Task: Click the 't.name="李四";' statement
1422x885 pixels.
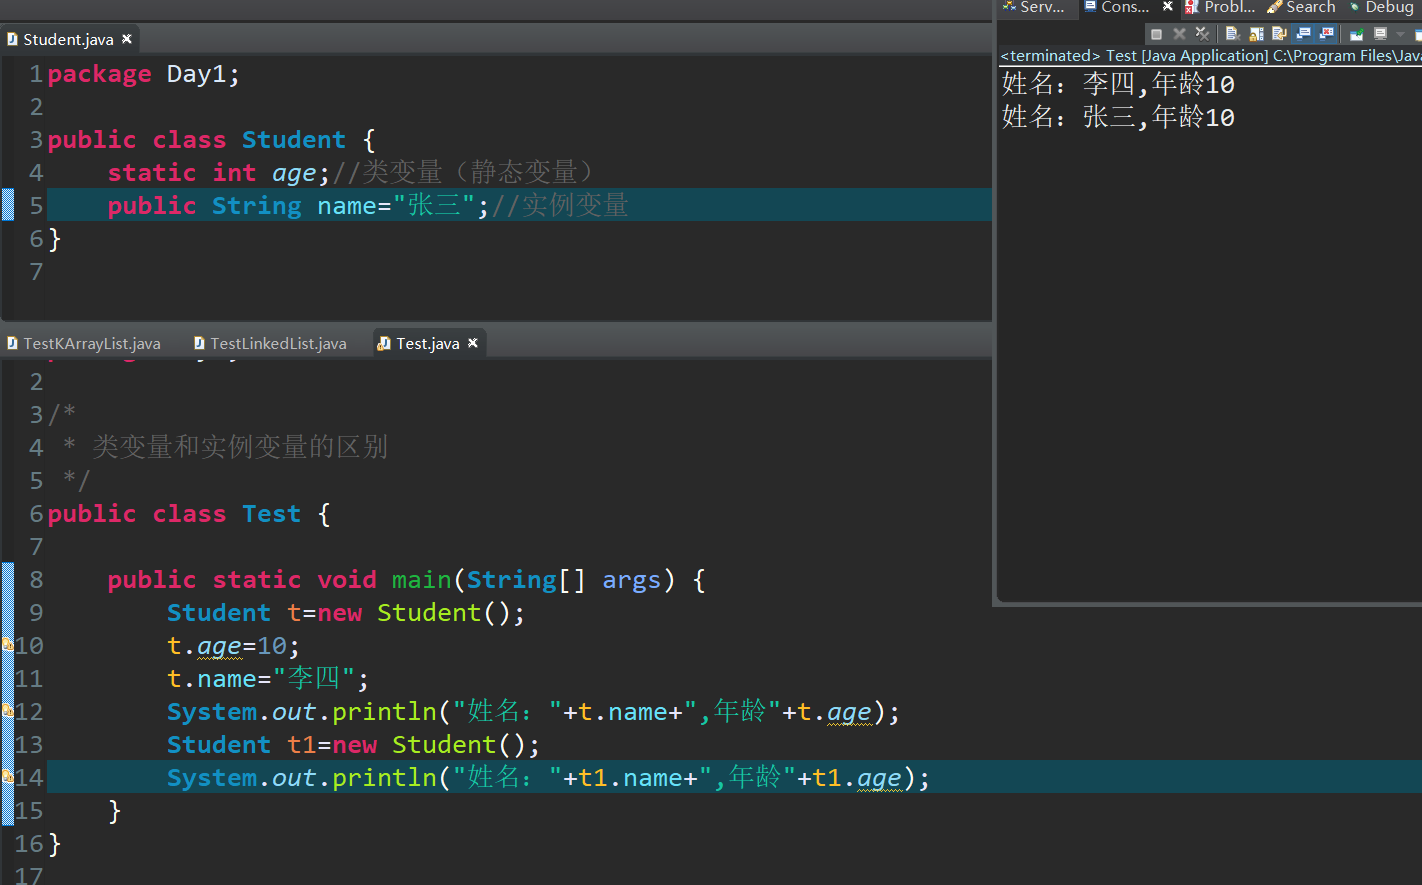Action: click(268, 679)
